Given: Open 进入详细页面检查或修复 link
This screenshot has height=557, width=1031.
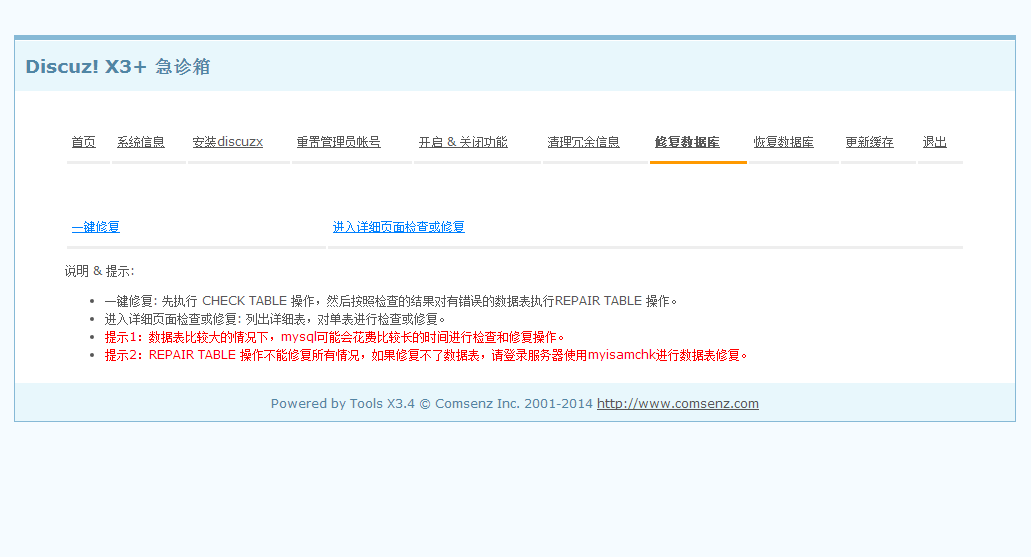Looking at the screenshot, I should pyautogui.click(x=398, y=227).
